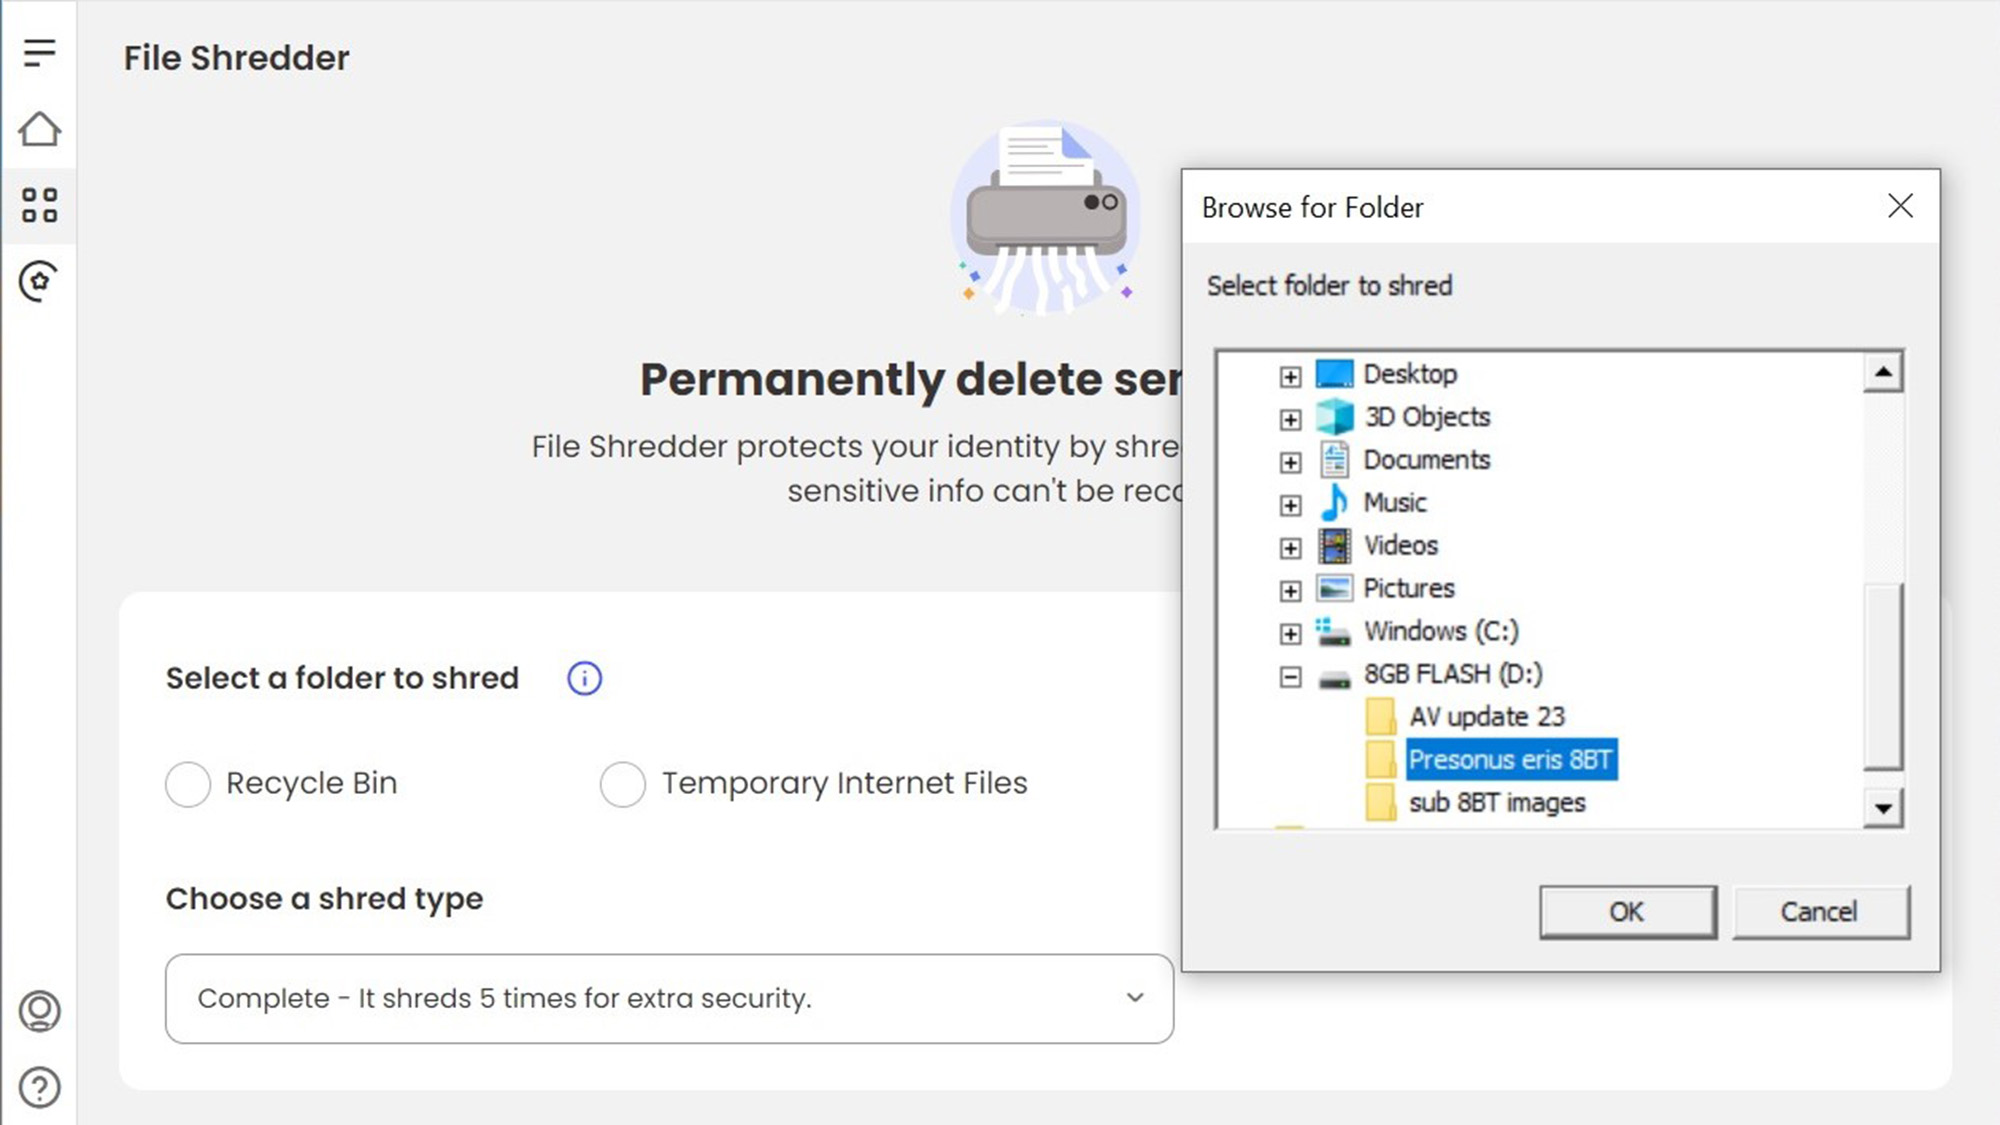
Task: Open the apps grid icon in sidebar
Action: [39, 205]
